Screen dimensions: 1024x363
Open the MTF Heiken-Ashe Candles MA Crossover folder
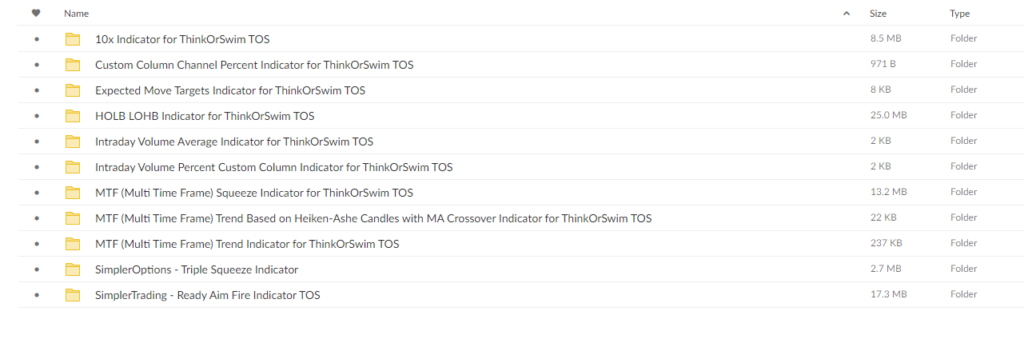pyautogui.click(x=373, y=219)
